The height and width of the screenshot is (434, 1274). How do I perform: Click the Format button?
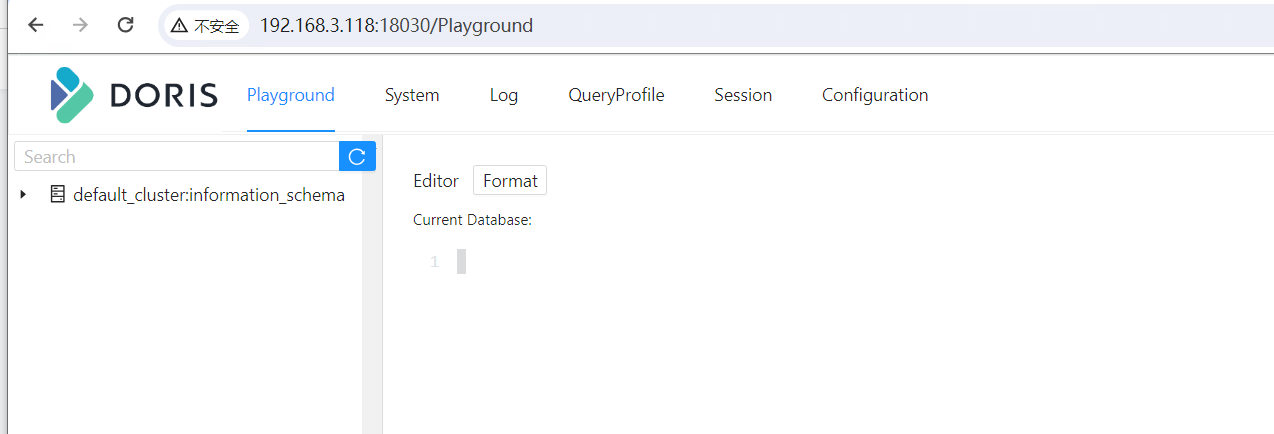tap(510, 181)
